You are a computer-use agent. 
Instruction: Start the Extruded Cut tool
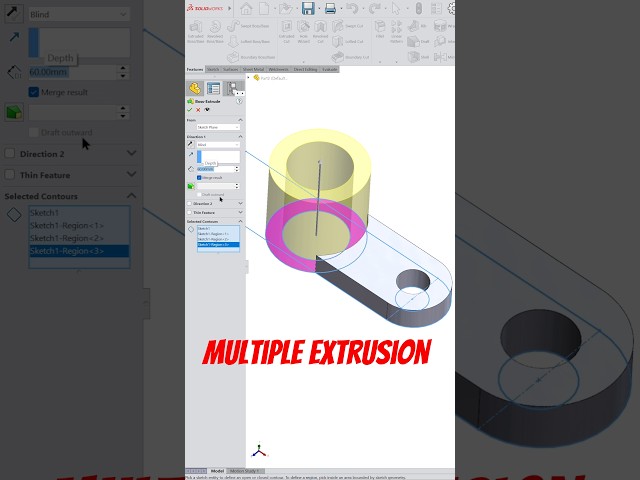point(287,32)
